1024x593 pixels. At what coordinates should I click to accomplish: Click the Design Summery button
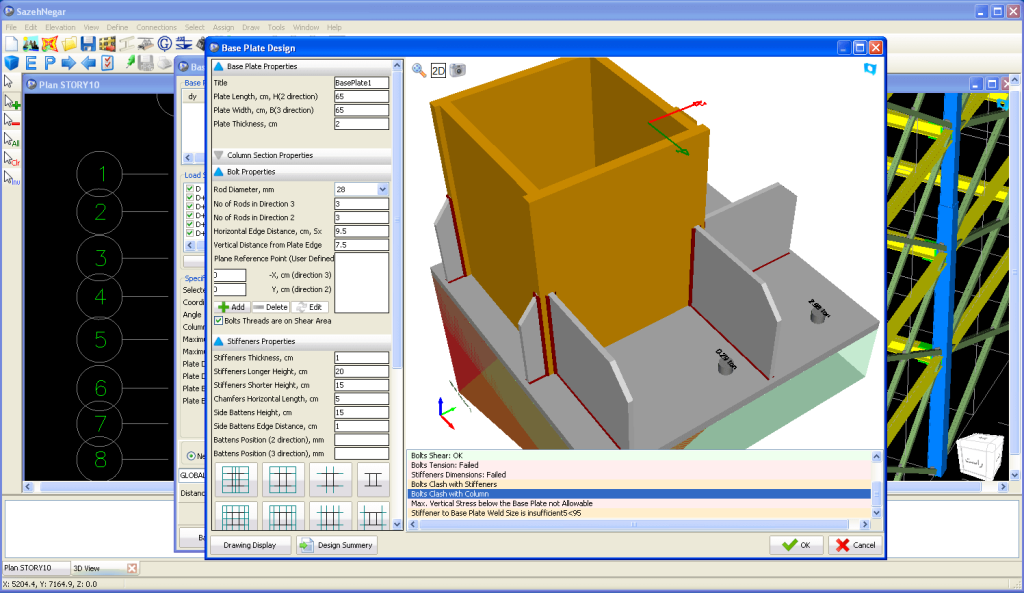337,545
